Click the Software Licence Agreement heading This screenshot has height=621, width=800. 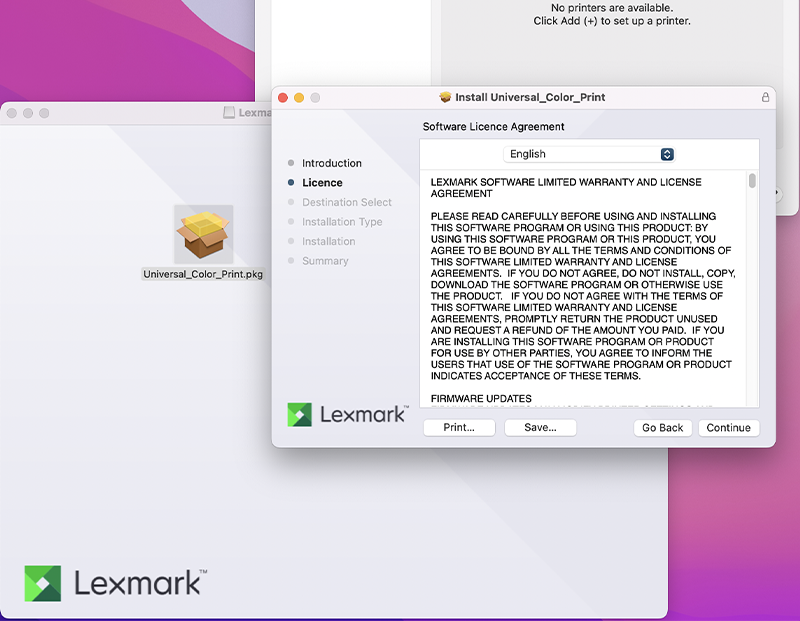493,127
